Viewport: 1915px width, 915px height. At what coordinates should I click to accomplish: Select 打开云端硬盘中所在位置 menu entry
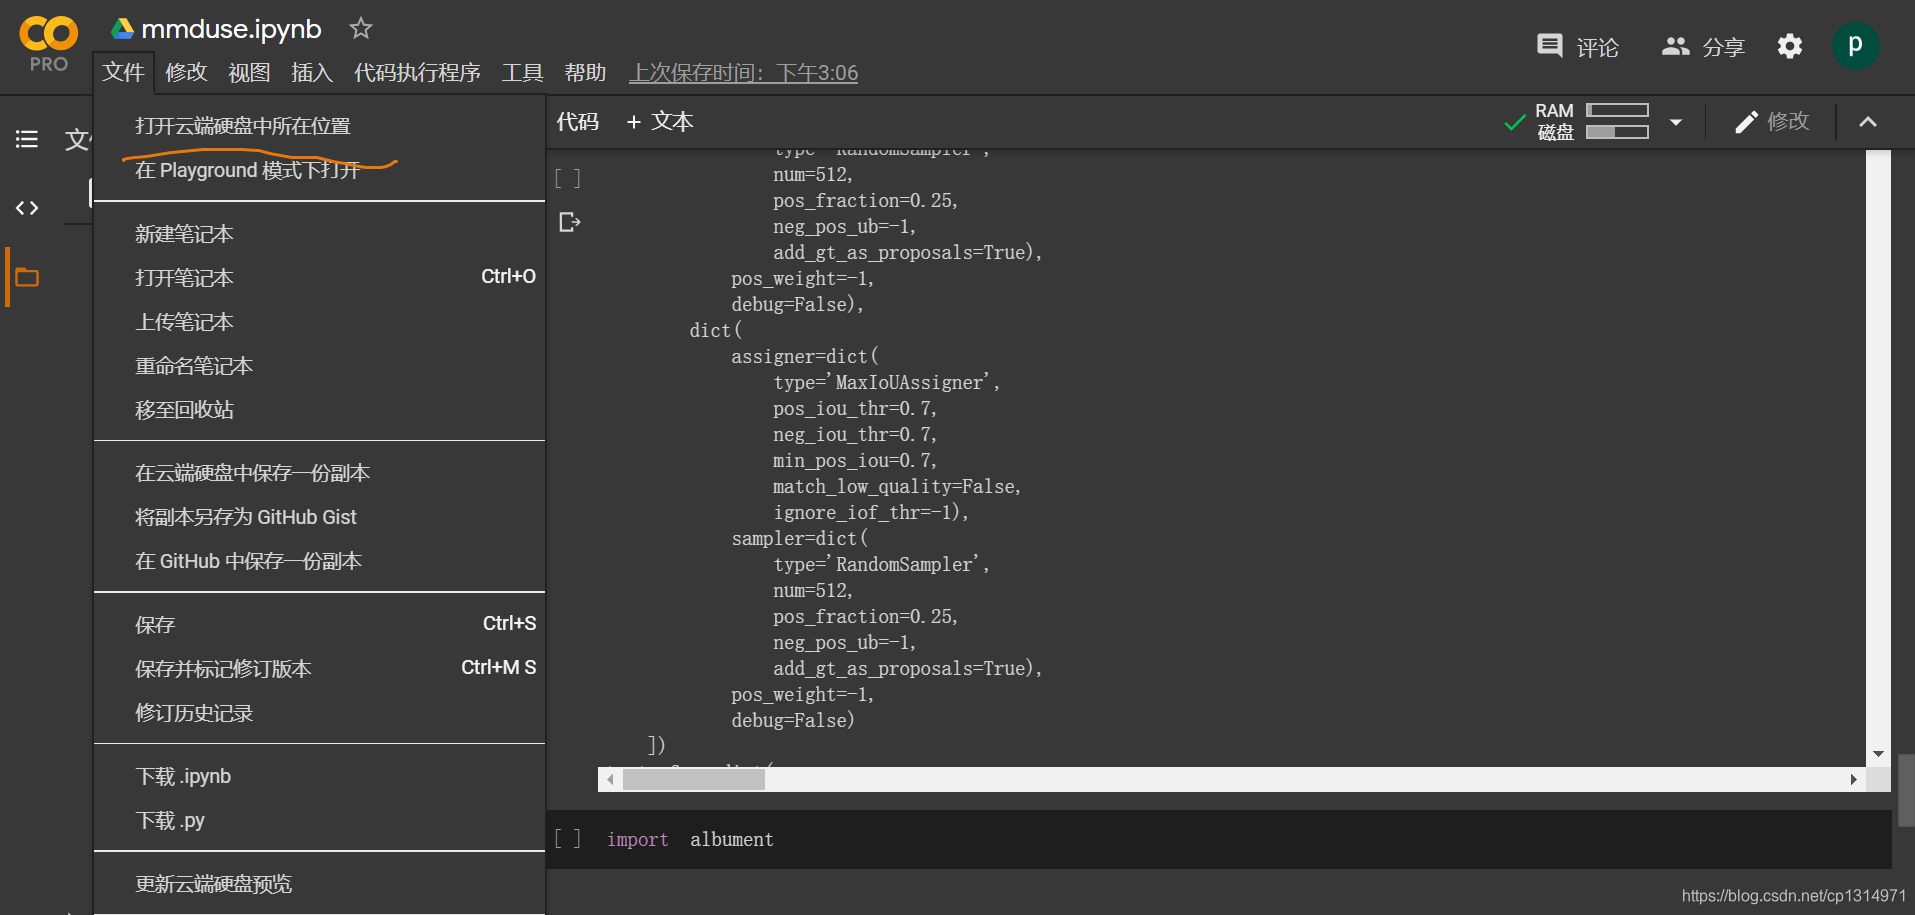click(320, 126)
